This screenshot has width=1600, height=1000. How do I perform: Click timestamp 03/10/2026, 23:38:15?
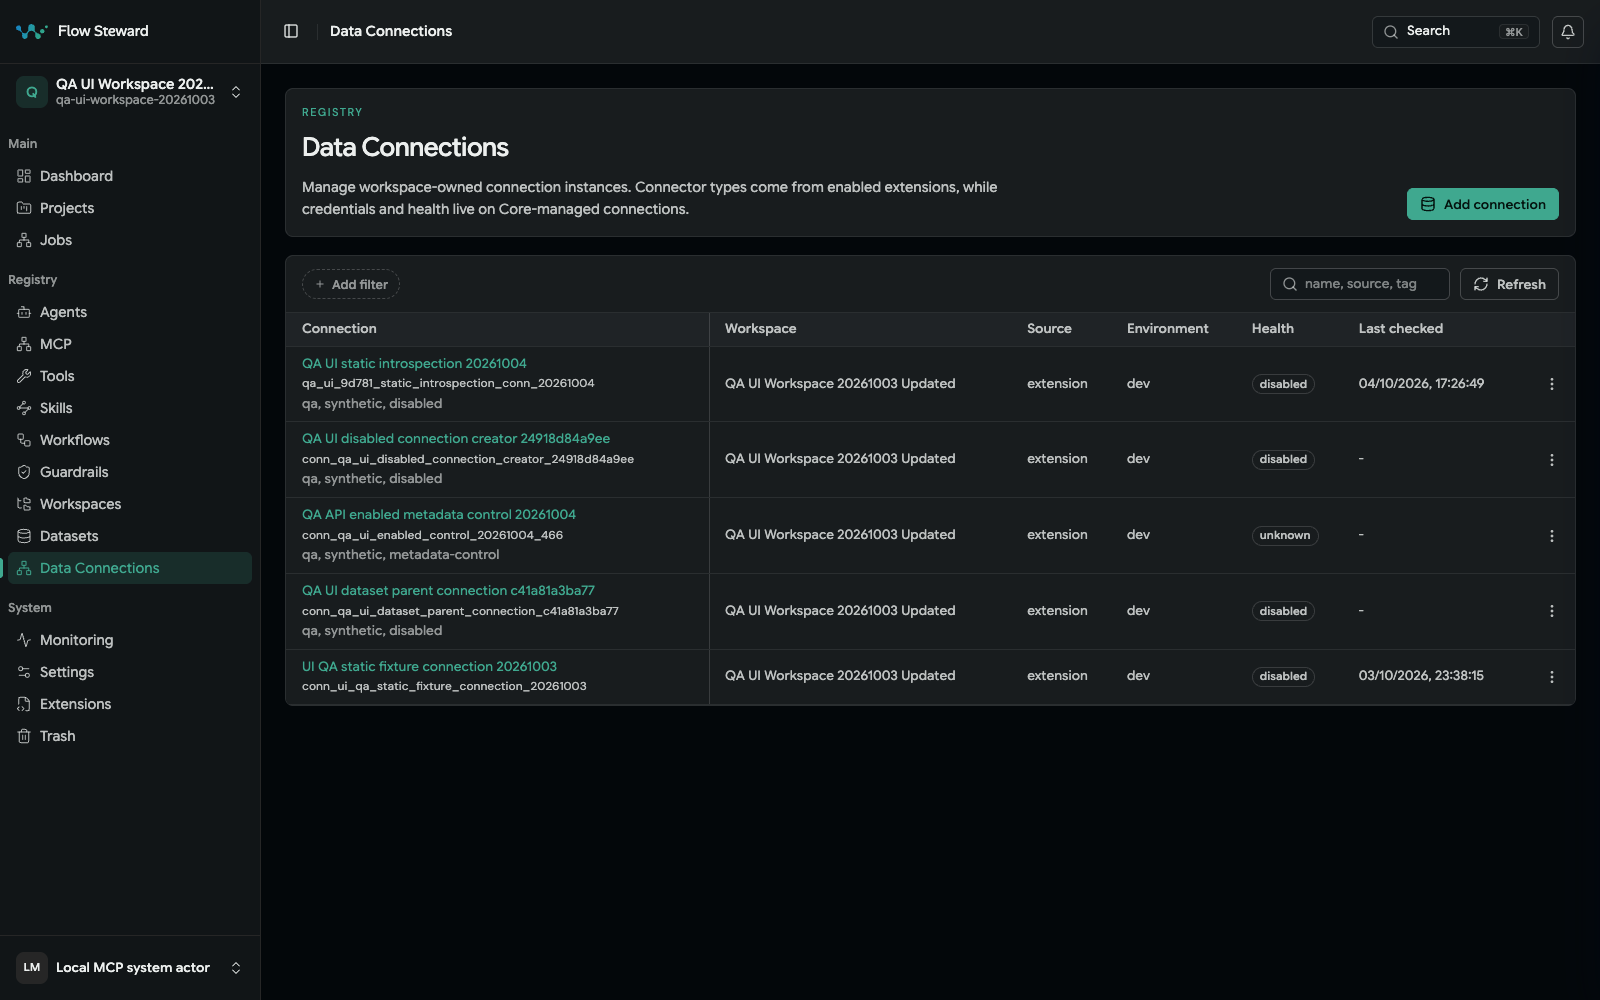click(x=1421, y=675)
